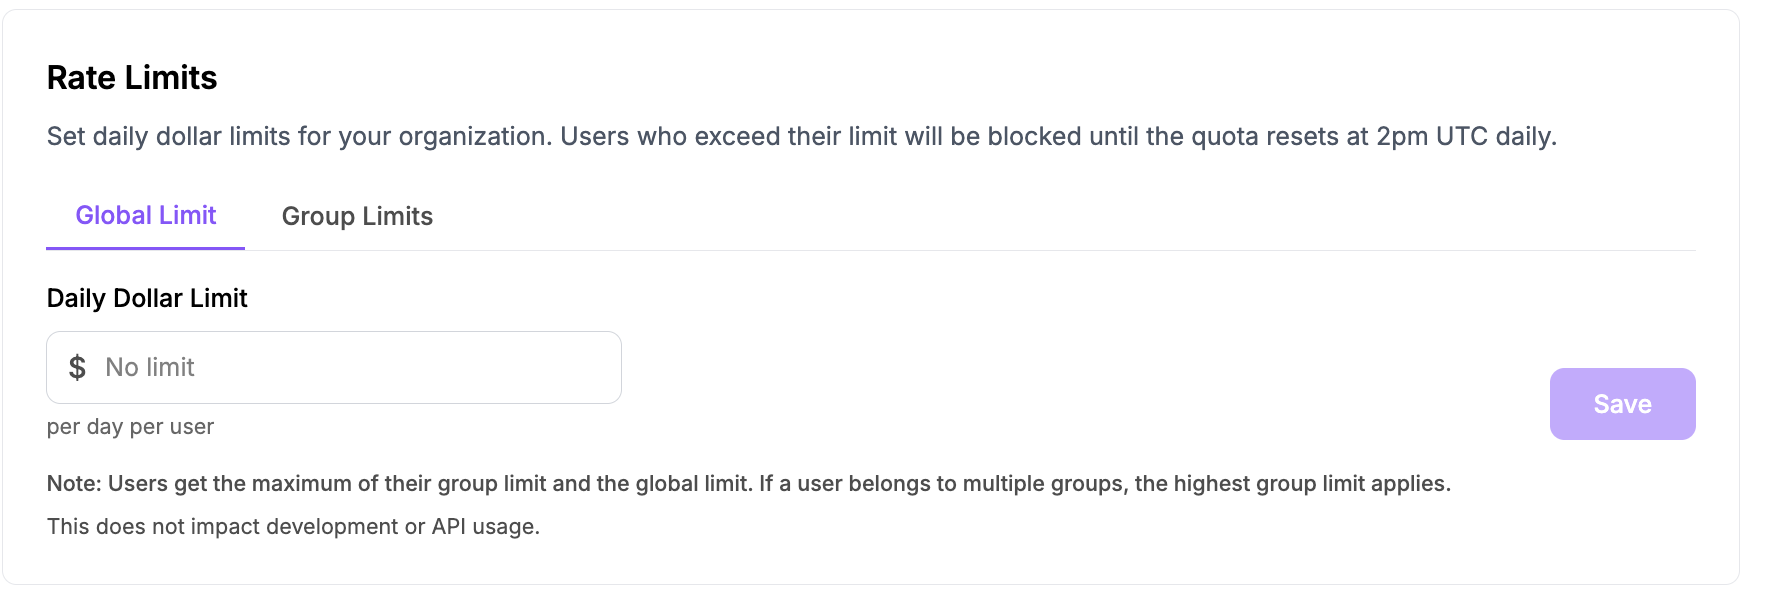This screenshot has width=1774, height=604.
Task: Click the "per day per user" helper text
Action: coord(130,427)
